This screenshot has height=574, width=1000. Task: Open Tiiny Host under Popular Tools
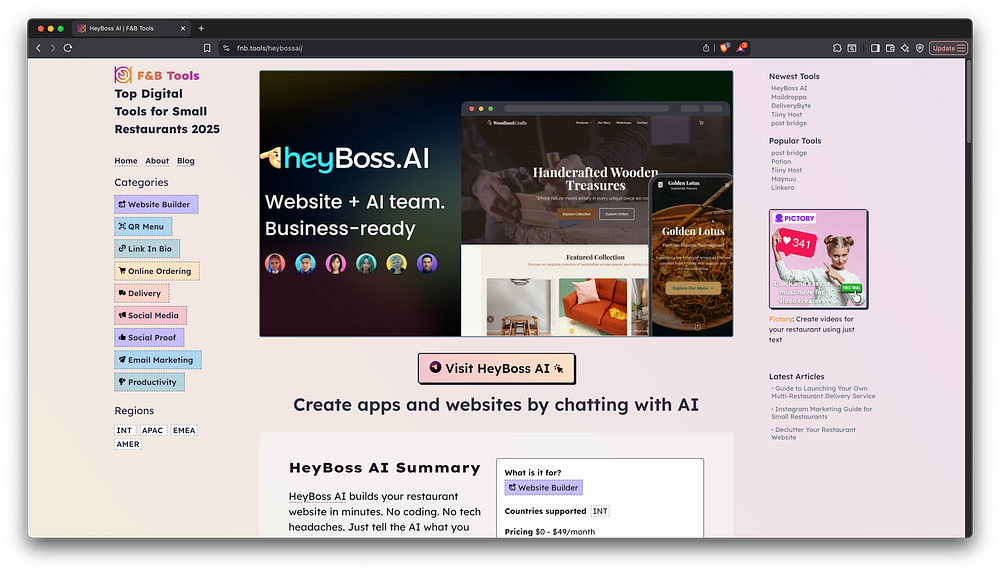pos(786,170)
